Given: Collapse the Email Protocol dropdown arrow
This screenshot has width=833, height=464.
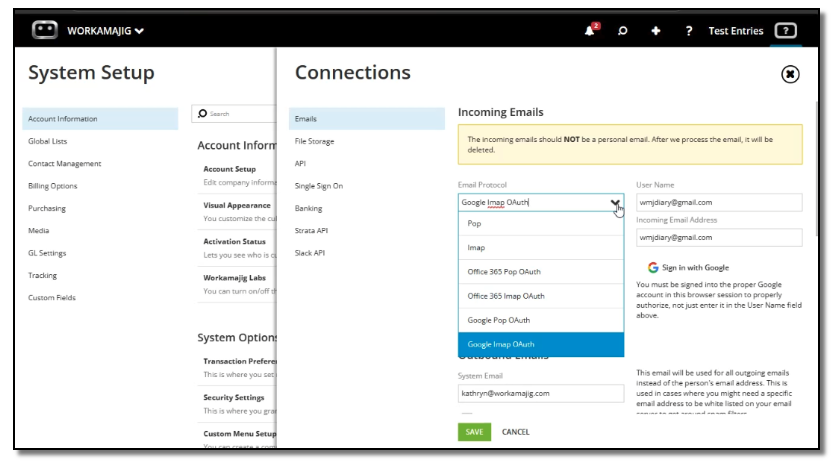Looking at the screenshot, I should (615, 203).
